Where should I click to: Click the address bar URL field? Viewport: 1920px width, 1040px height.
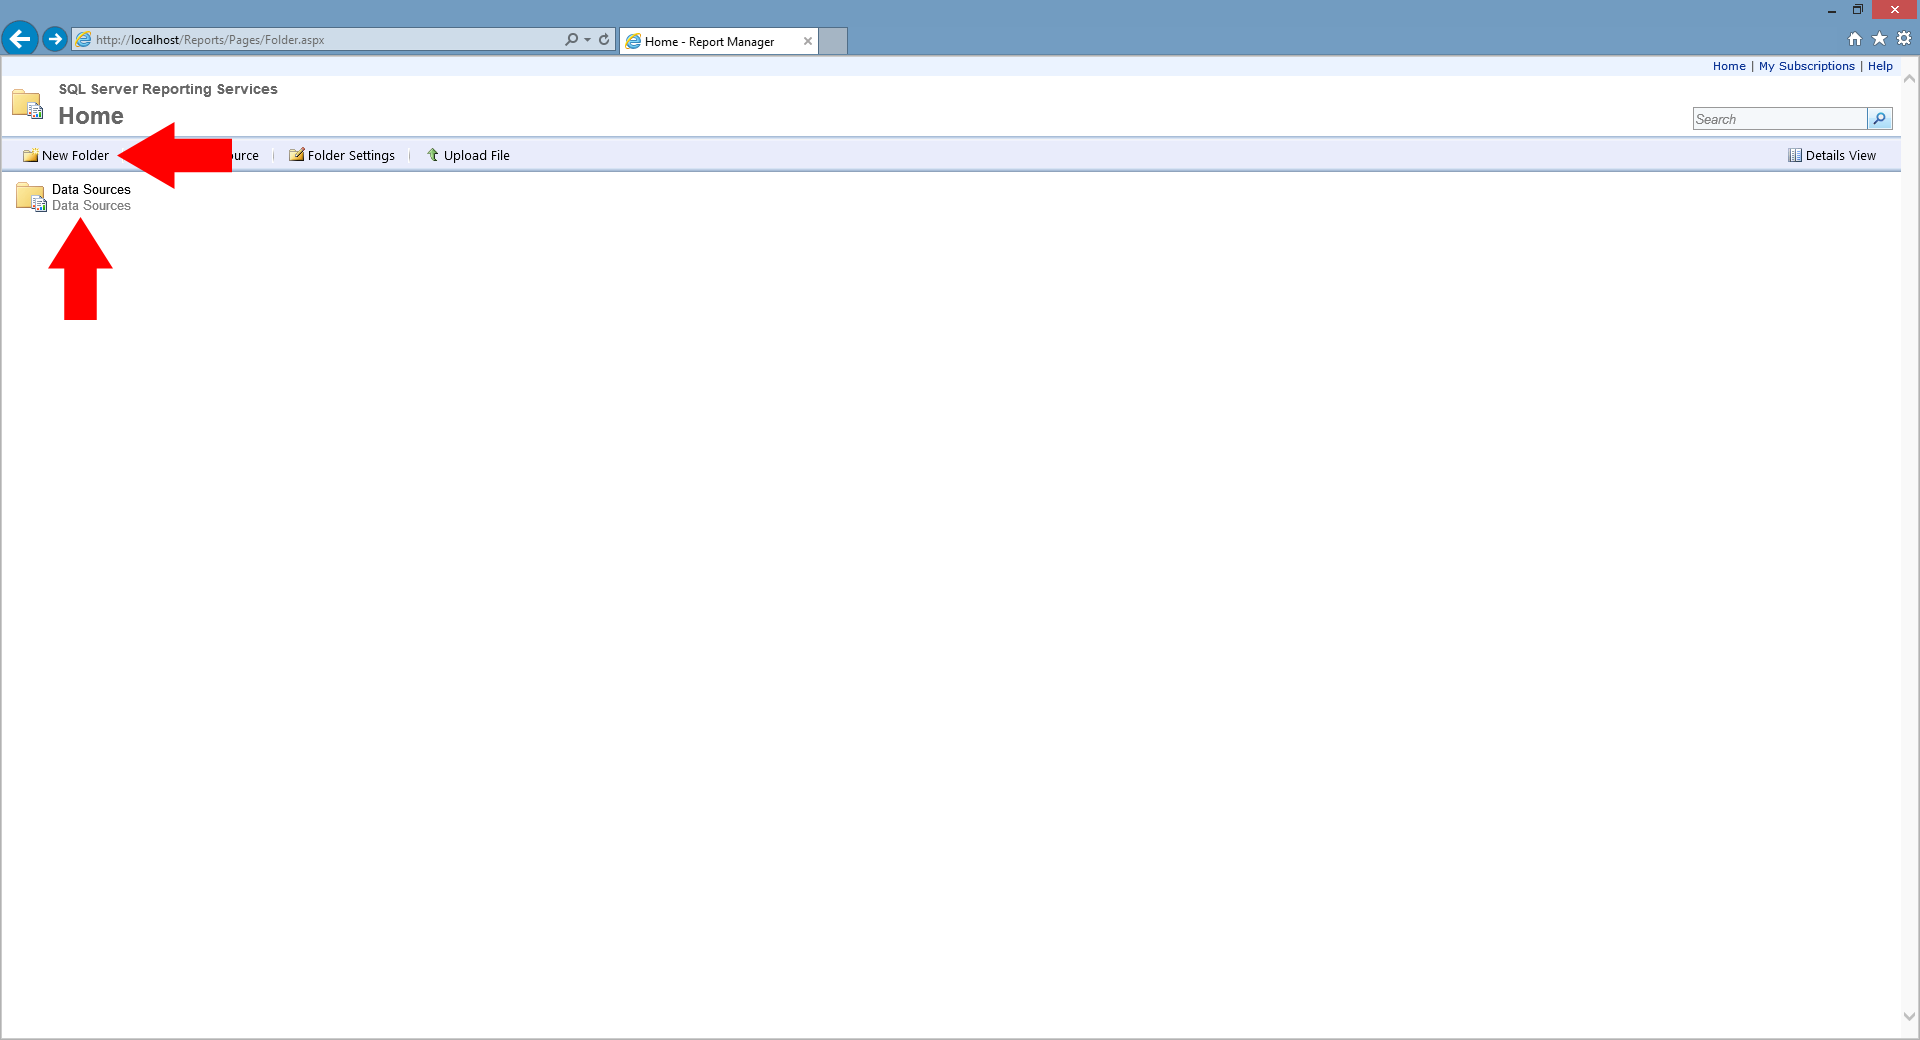[320, 40]
